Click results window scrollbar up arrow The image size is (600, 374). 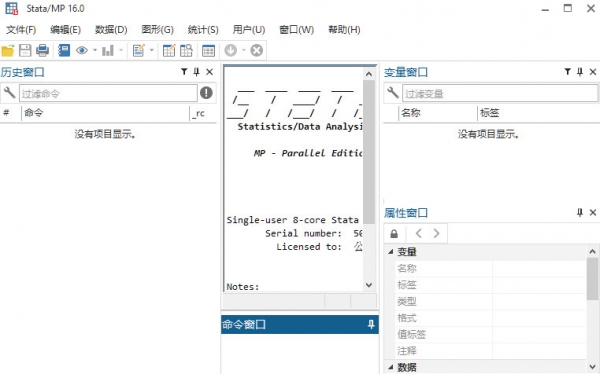369,74
